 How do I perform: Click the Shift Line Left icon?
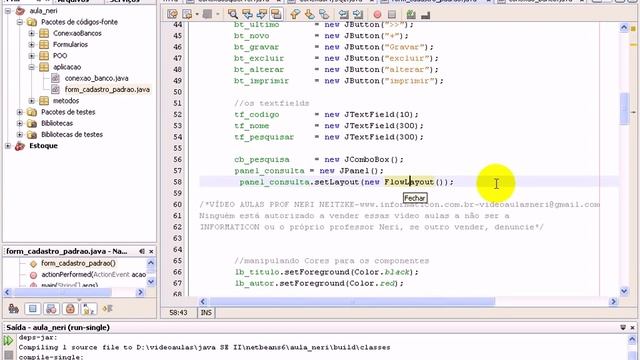pyautogui.click(x=343, y=15)
